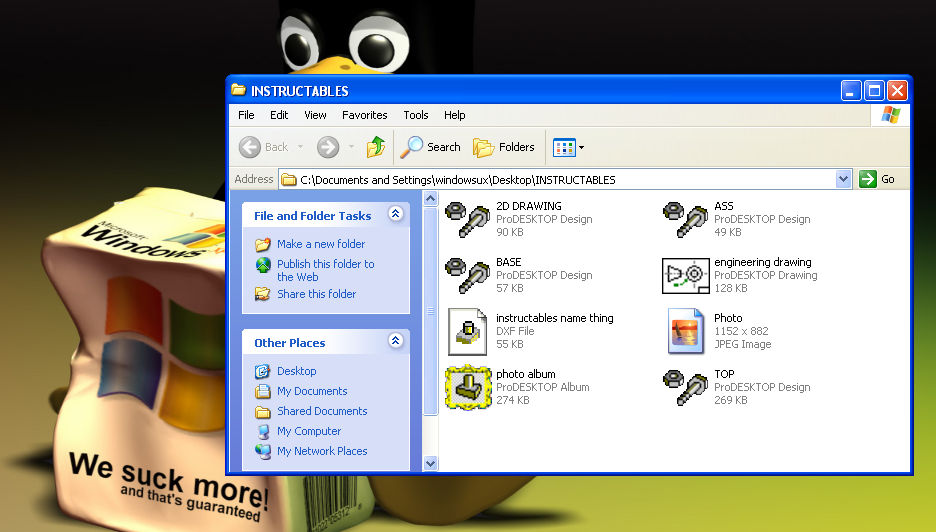Open the Help menu
936x532 pixels.
coord(454,115)
